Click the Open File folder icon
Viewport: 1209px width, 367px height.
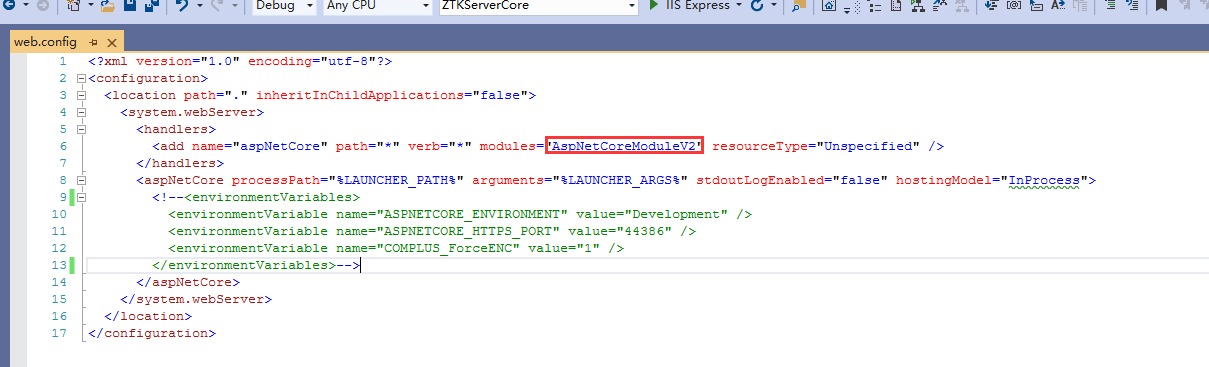(106, 5)
